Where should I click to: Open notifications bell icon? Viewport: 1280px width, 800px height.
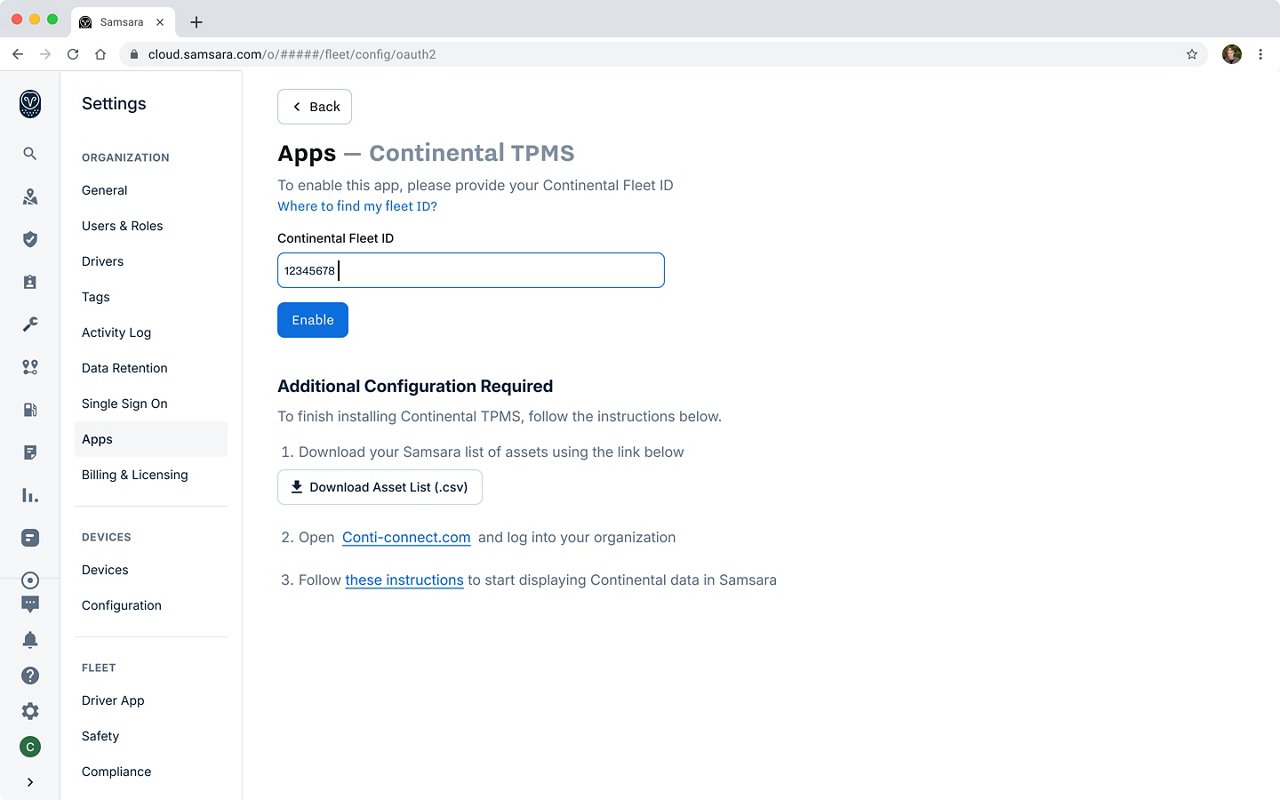tap(30, 640)
